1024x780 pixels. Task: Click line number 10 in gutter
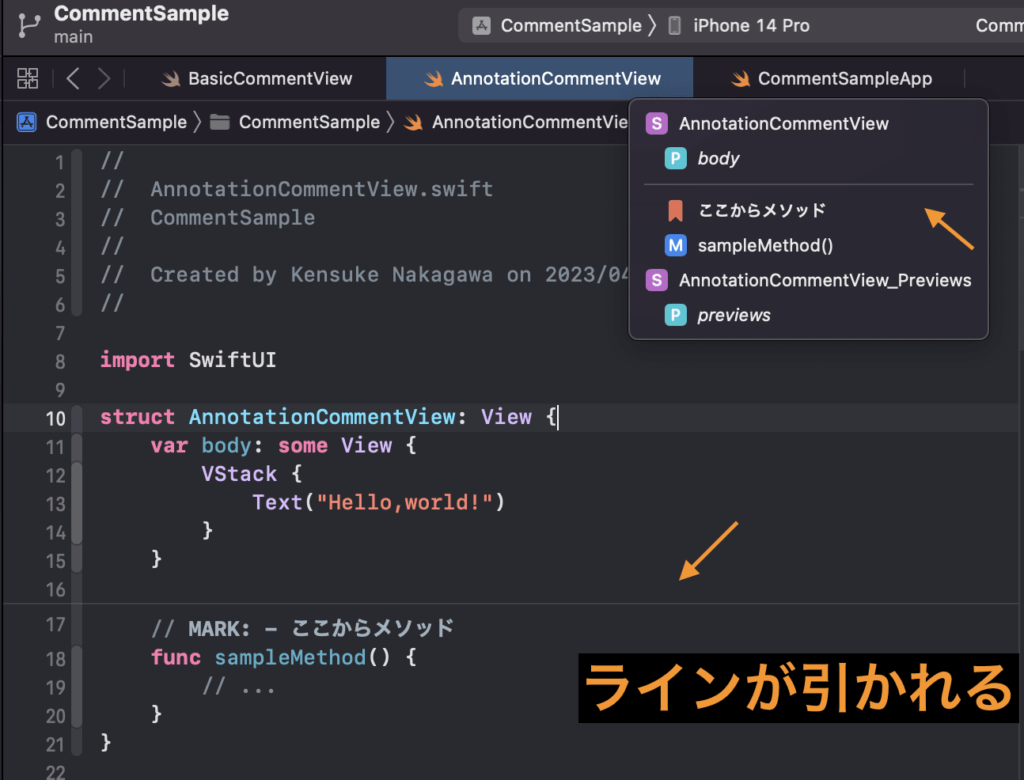click(x=56, y=418)
